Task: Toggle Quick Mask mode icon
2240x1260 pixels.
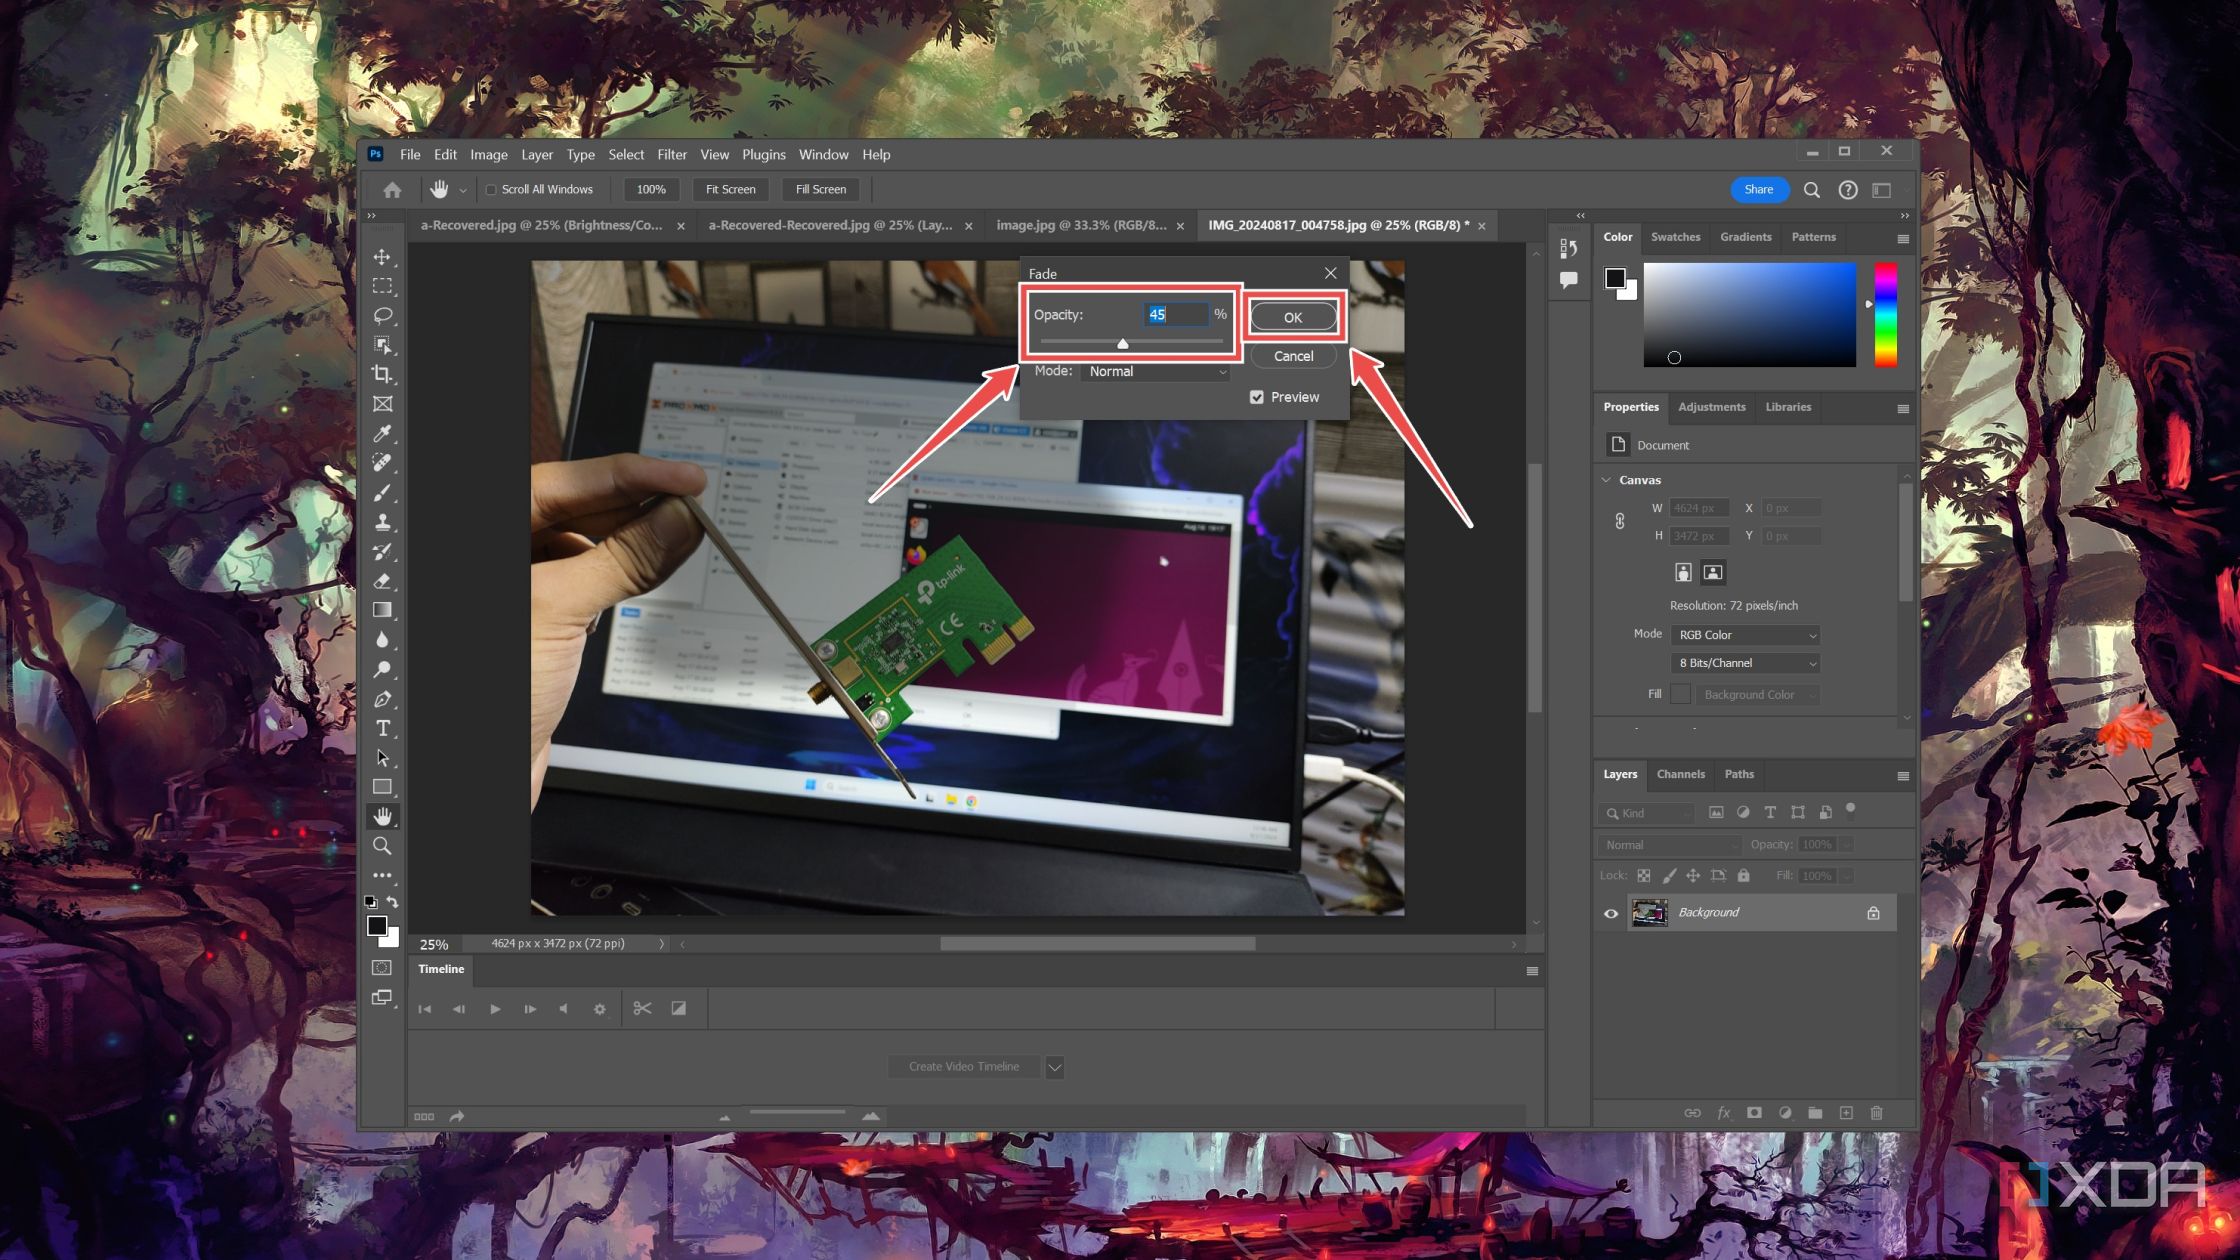Action: click(x=382, y=968)
